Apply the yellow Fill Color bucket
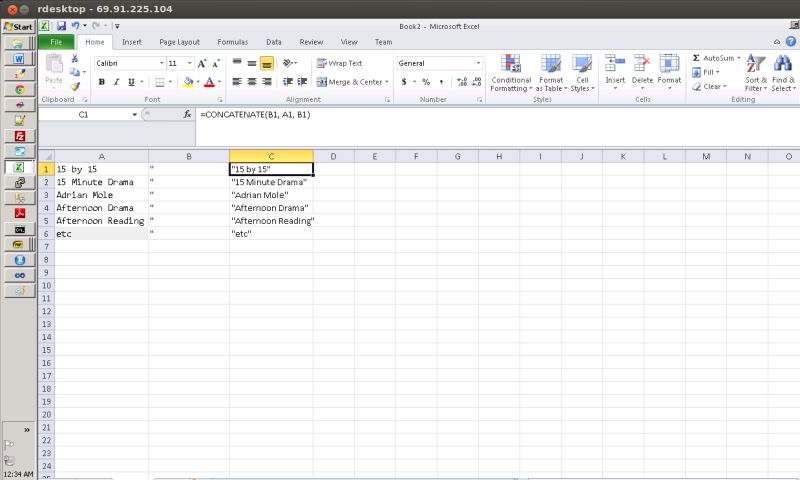This screenshot has height=480, width=800. [188, 82]
